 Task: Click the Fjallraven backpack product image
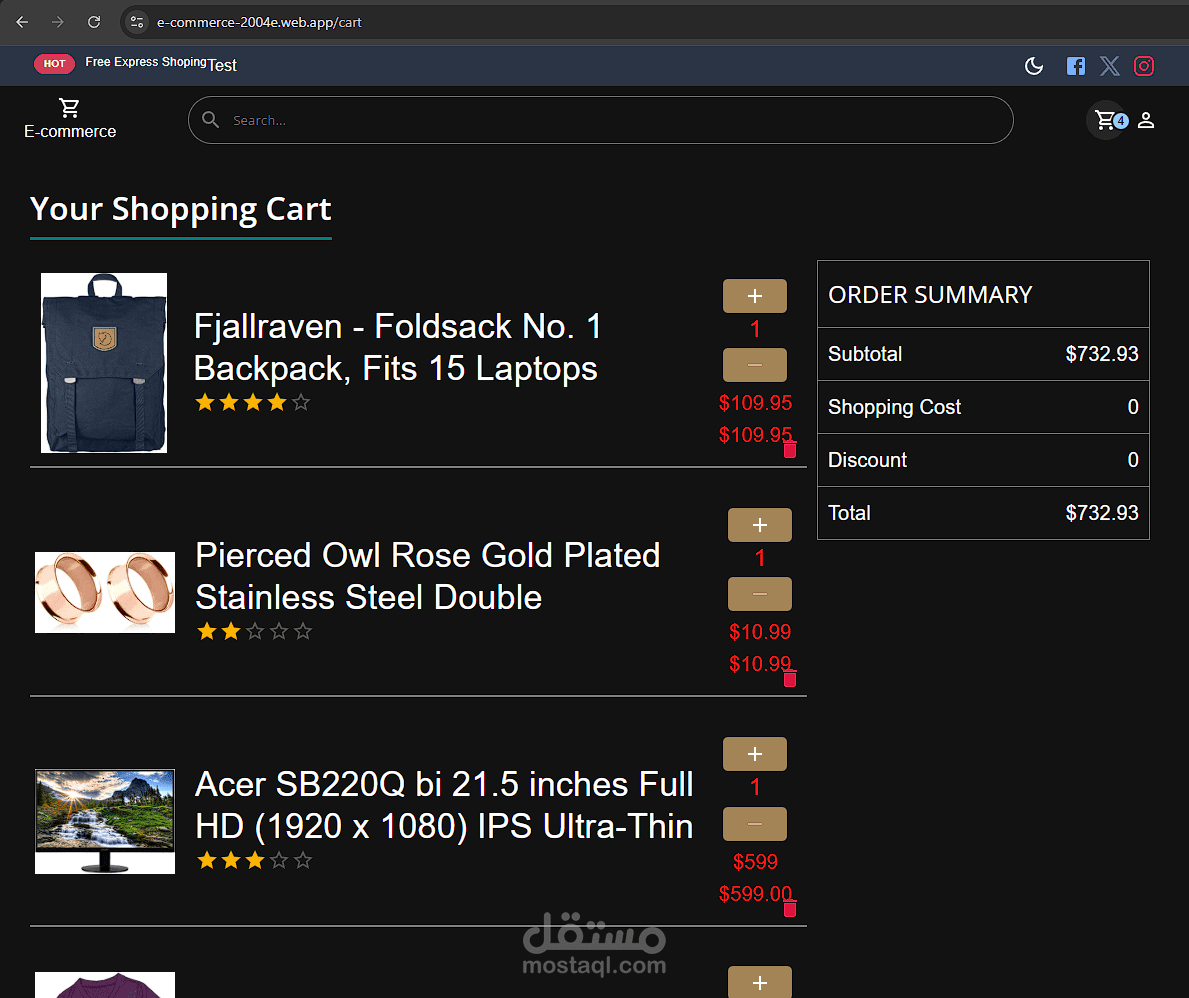pyautogui.click(x=104, y=362)
